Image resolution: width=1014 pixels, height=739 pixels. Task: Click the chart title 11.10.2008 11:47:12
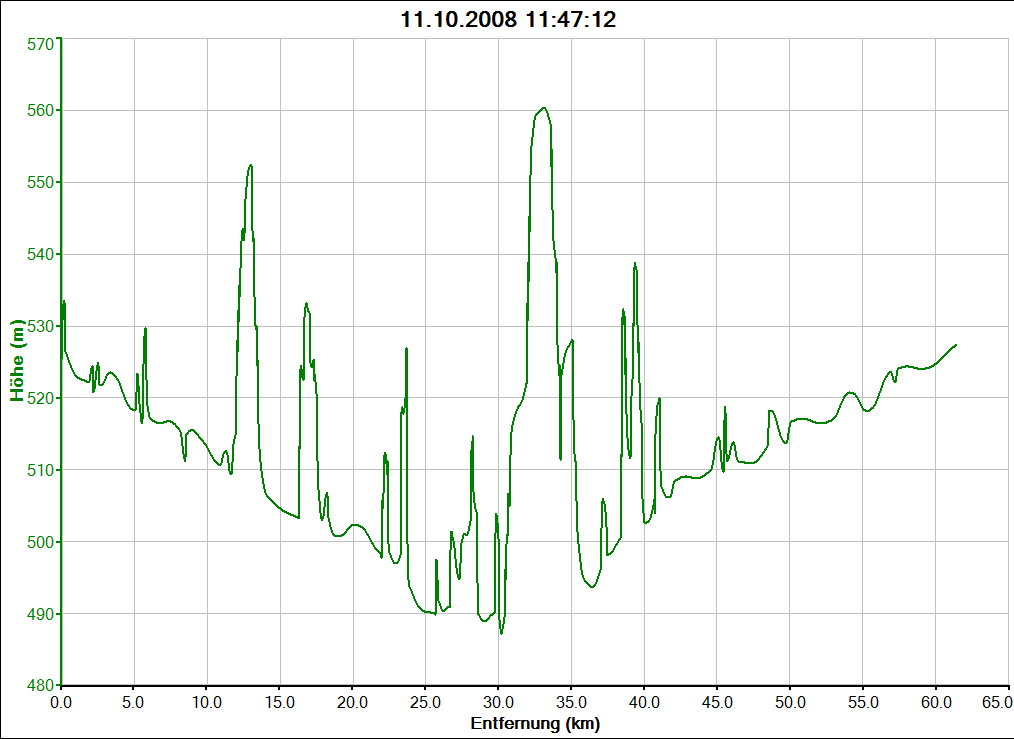[x=507, y=19]
